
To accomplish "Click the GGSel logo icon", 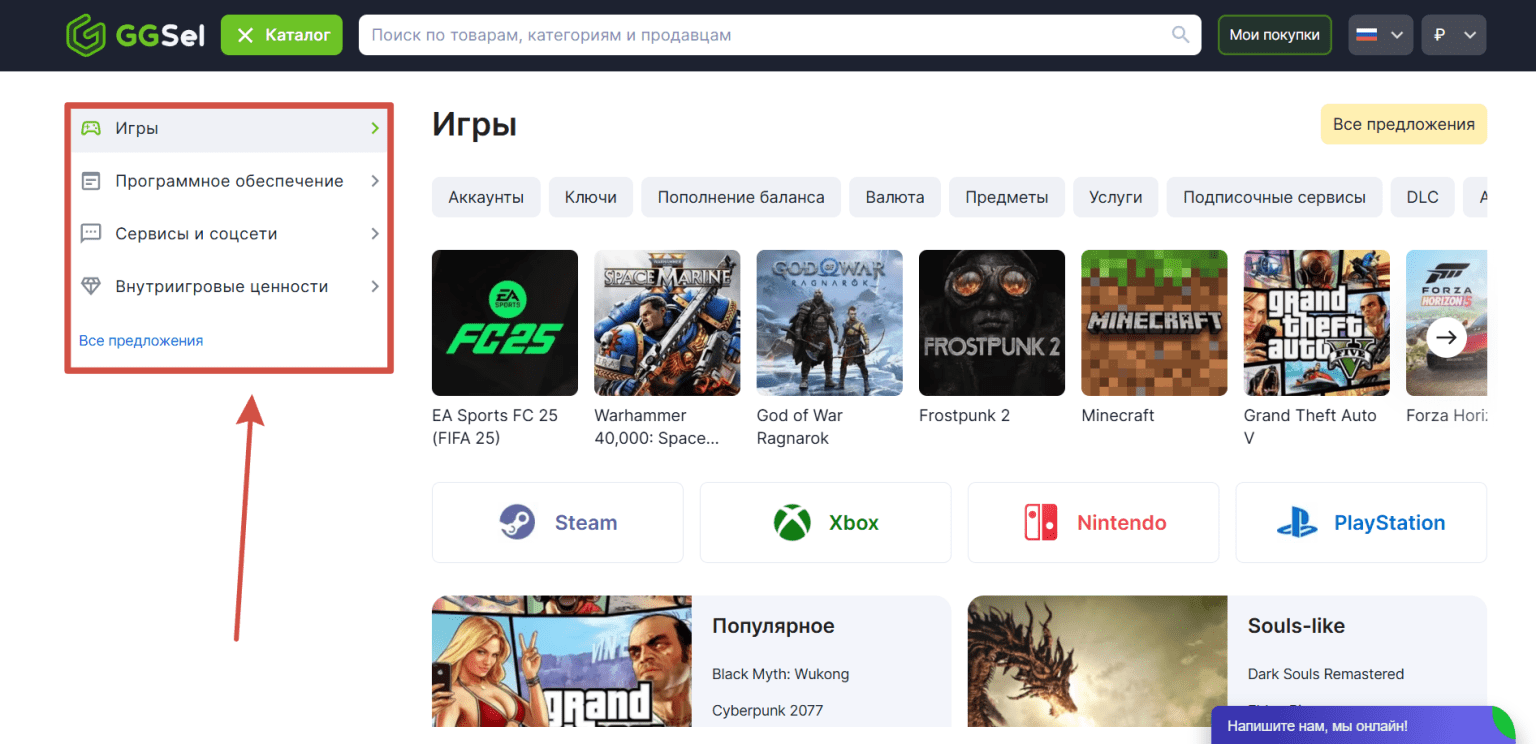I will click(x=86, y=35).
